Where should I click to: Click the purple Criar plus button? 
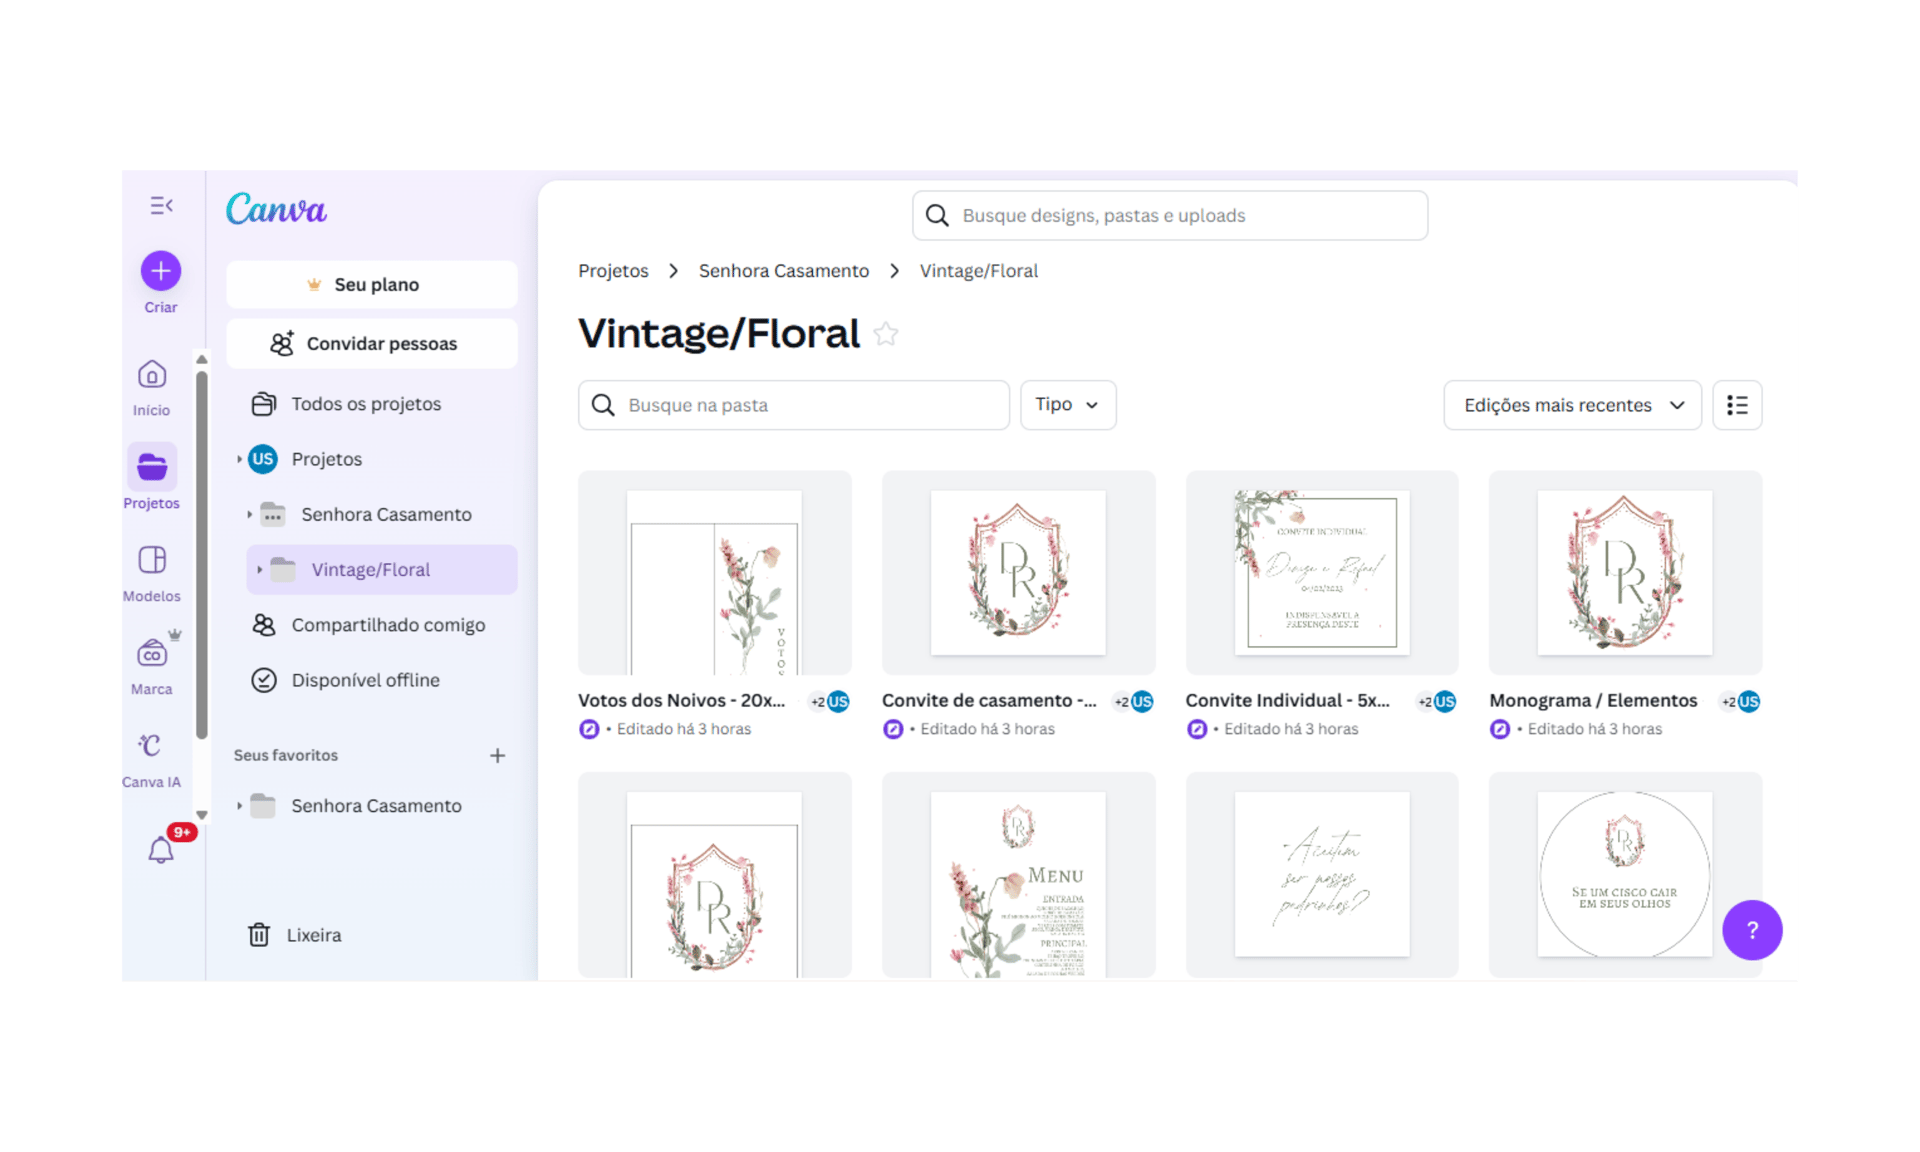click(x=161, y=271)
